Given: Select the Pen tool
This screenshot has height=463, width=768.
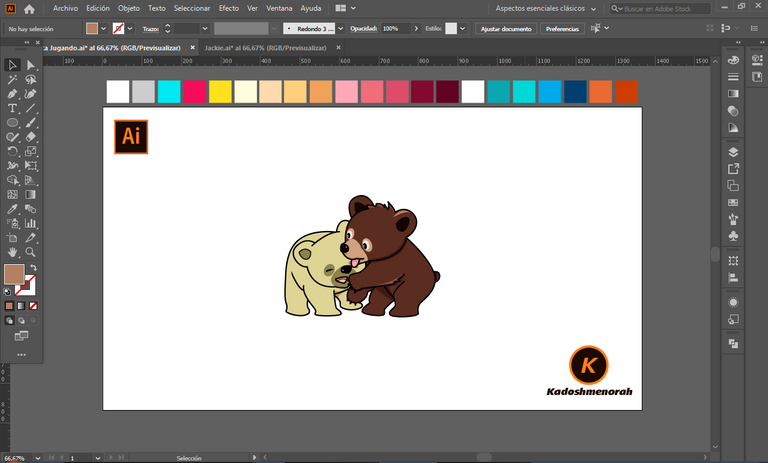Looking at the screenshot, I should 12,94.
